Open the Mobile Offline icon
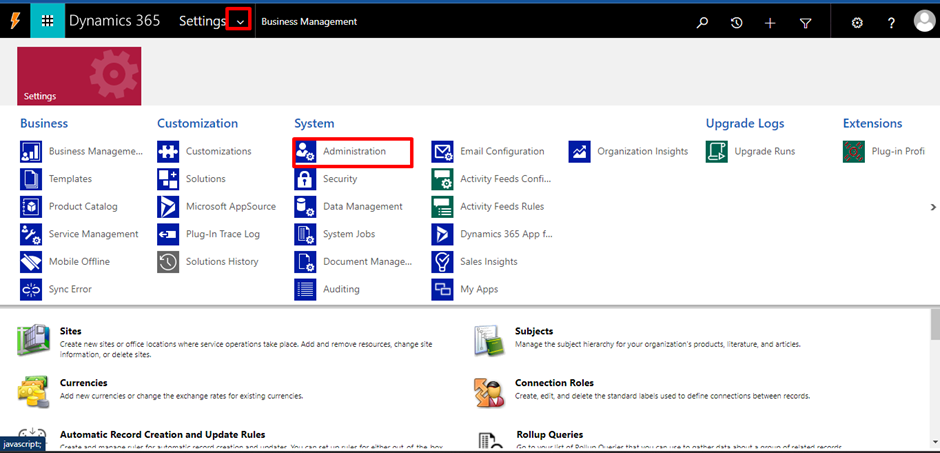 [31, 262]
